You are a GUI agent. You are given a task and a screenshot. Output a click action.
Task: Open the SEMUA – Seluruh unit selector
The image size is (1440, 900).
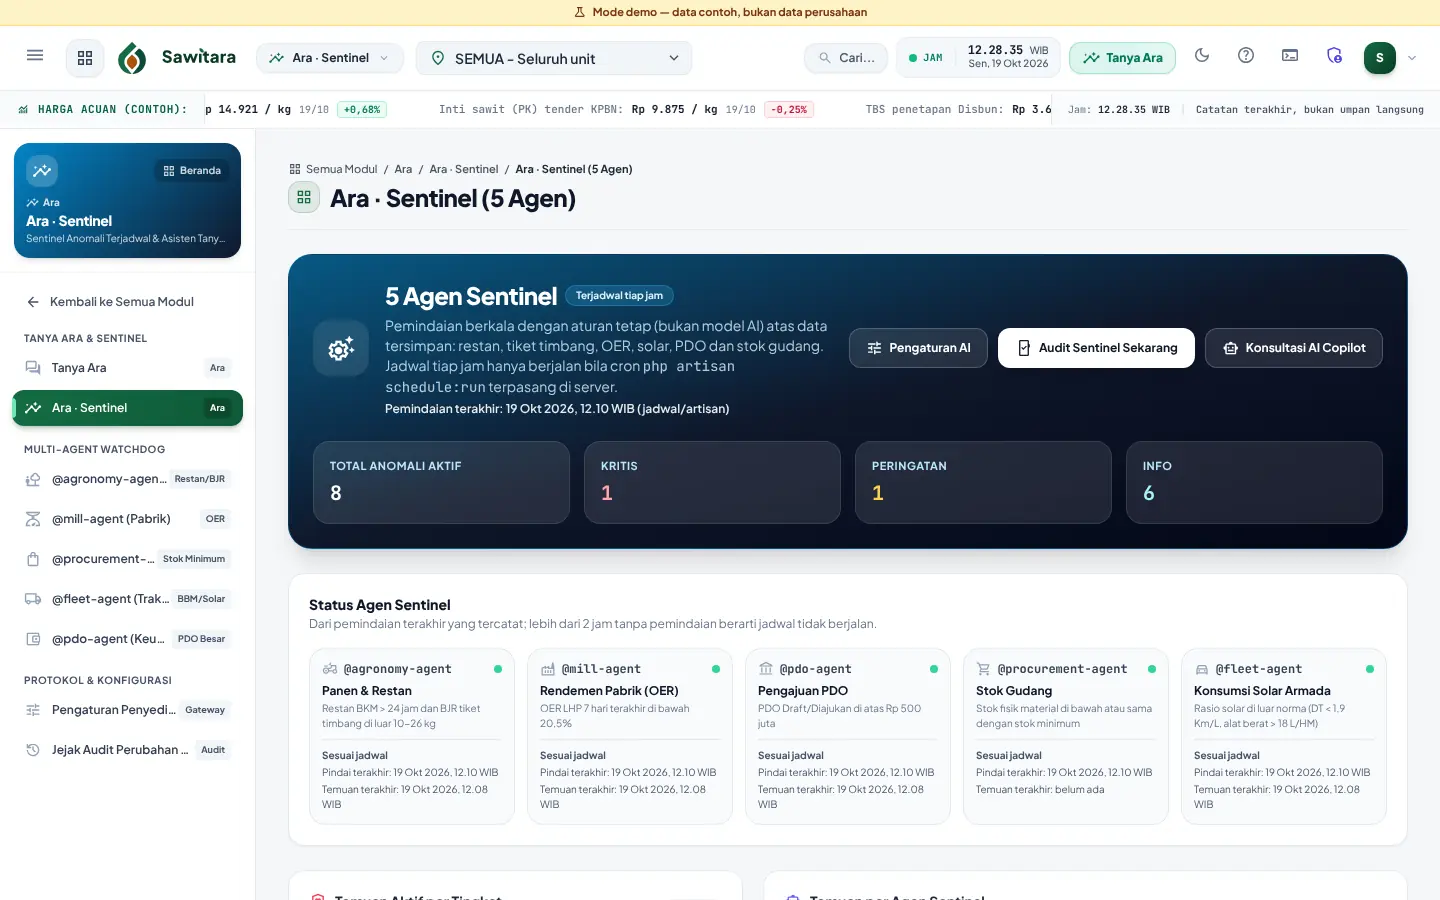[554, 58]
